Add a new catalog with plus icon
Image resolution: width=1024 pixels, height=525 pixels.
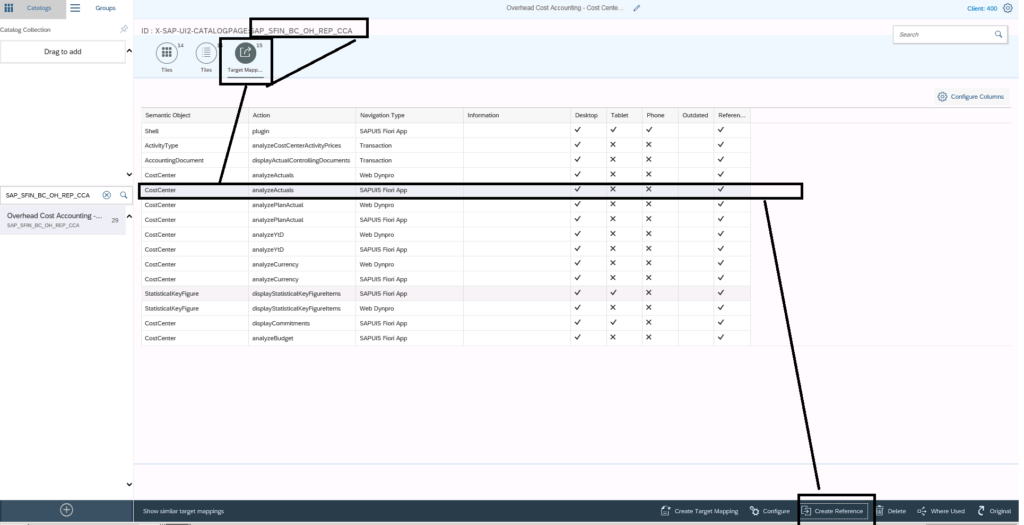[x=66, y=511]
